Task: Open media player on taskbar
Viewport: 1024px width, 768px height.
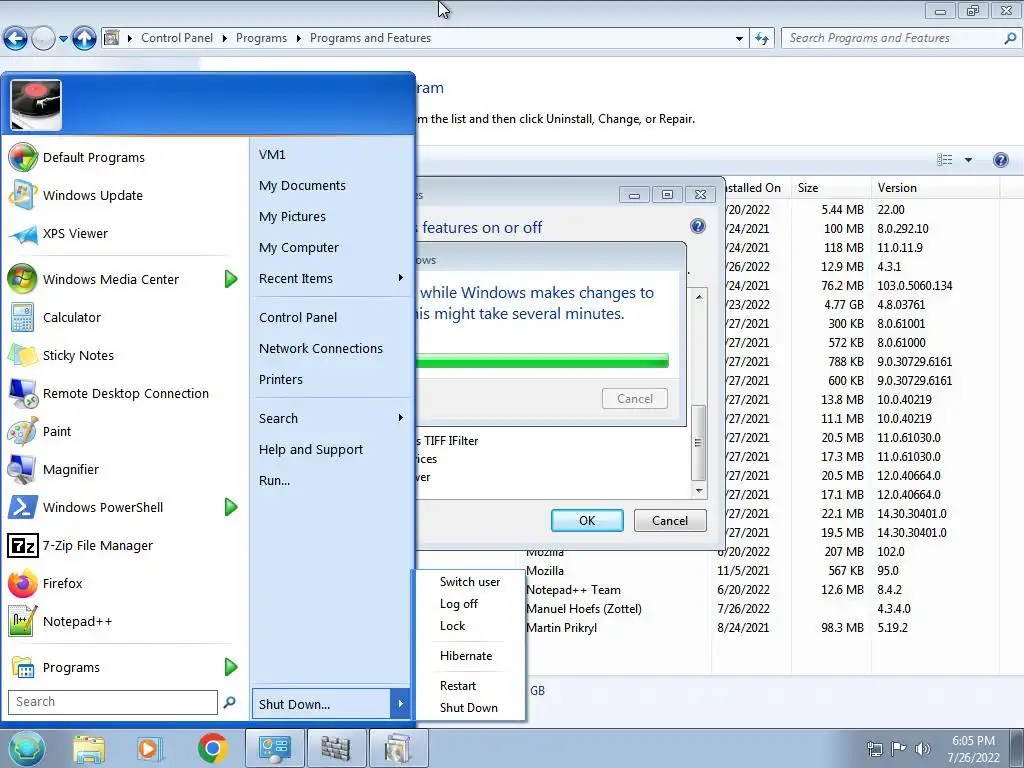Action: [x=149, y=748]
